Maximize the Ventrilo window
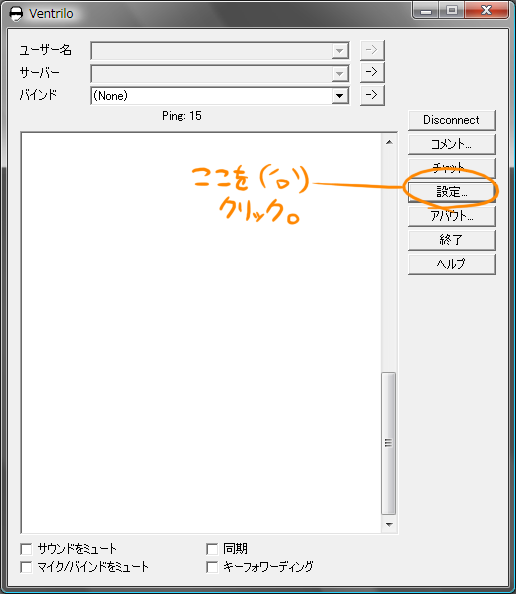Viewport: 516px width, 594px height. pos(452,10)
